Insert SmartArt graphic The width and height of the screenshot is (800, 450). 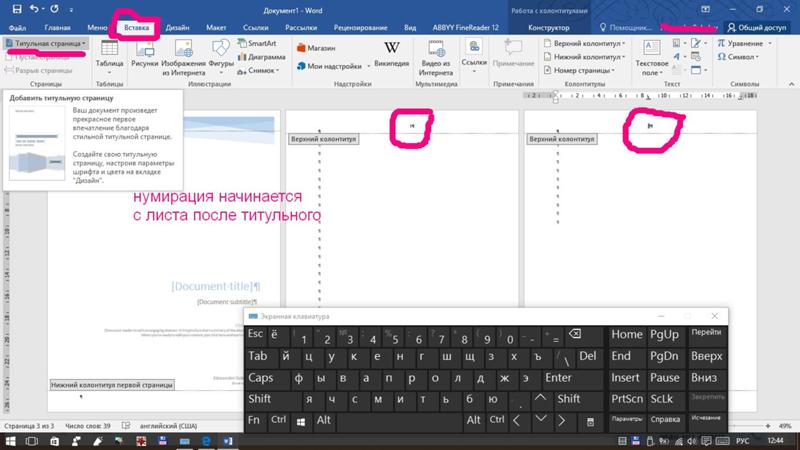[257, 43]
